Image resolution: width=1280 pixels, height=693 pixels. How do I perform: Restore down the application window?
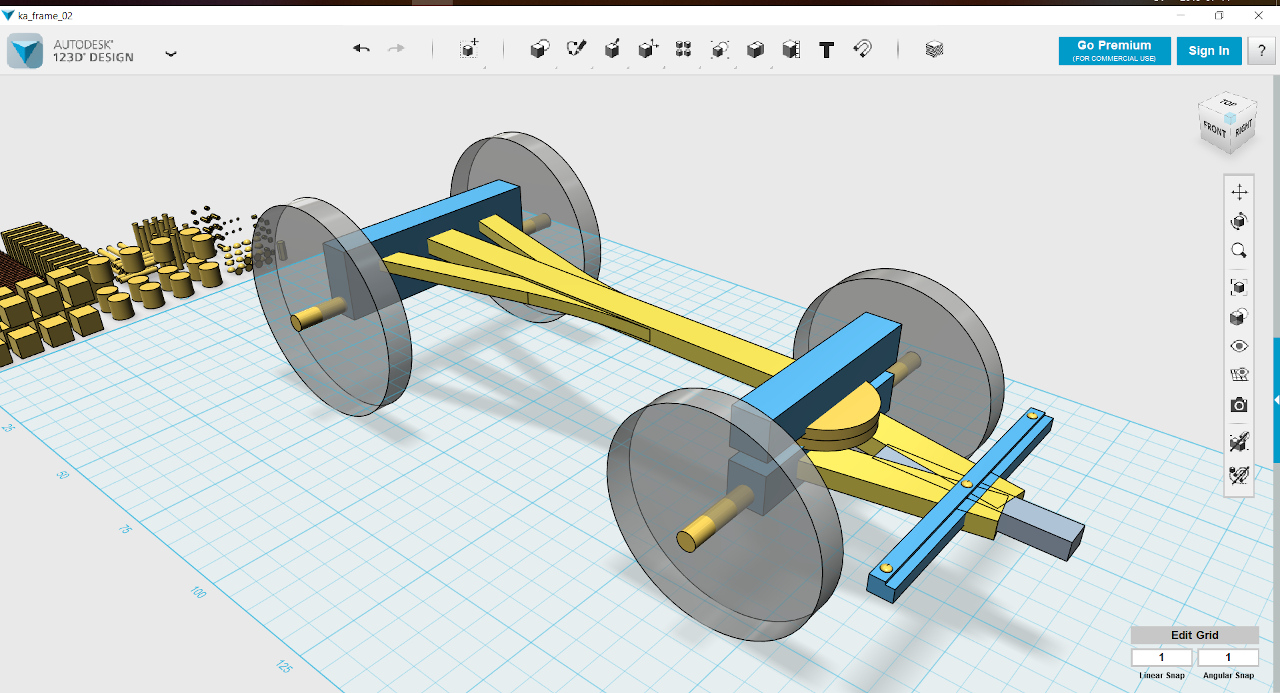[1219, 15]
